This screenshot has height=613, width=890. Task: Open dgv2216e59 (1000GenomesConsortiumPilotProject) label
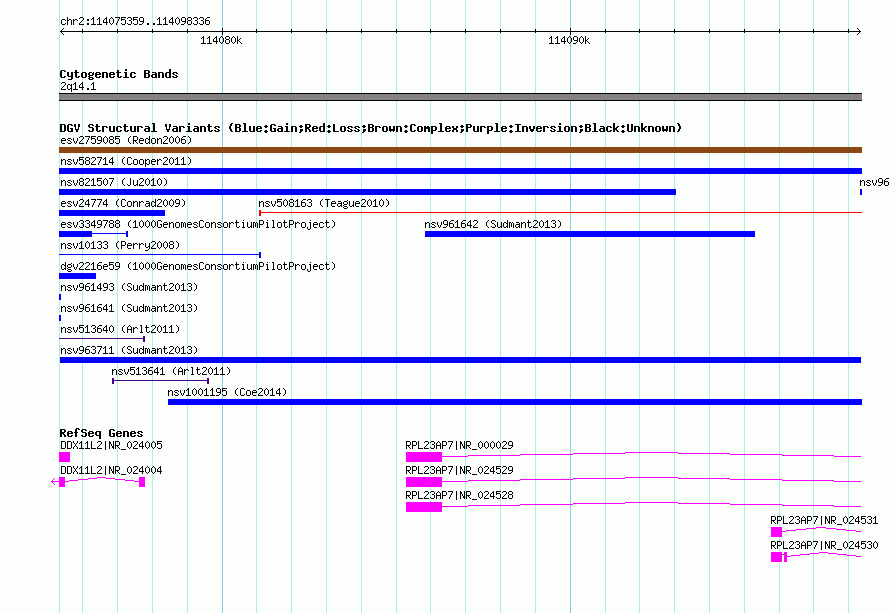198,266
